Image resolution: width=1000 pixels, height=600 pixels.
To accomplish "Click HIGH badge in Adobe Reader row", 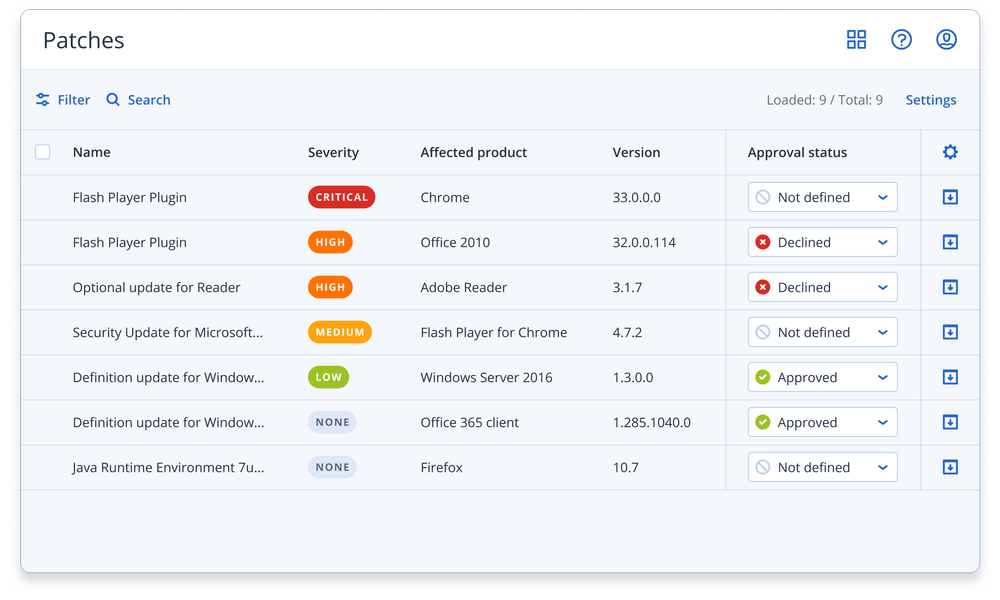I will tap(330, 287).
